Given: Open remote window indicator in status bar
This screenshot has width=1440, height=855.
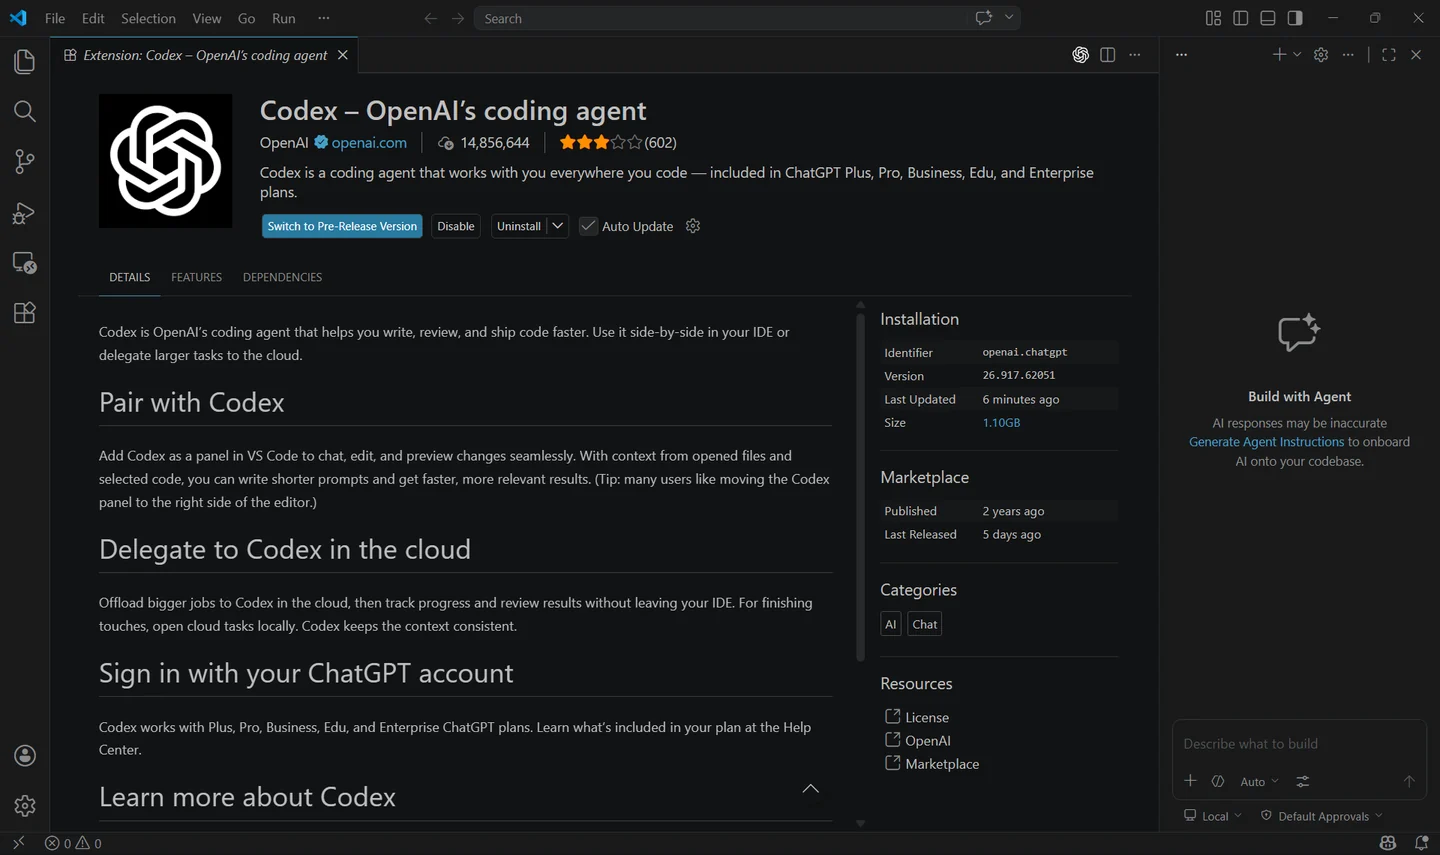Looking at the screenshot, I should [18, 843].
